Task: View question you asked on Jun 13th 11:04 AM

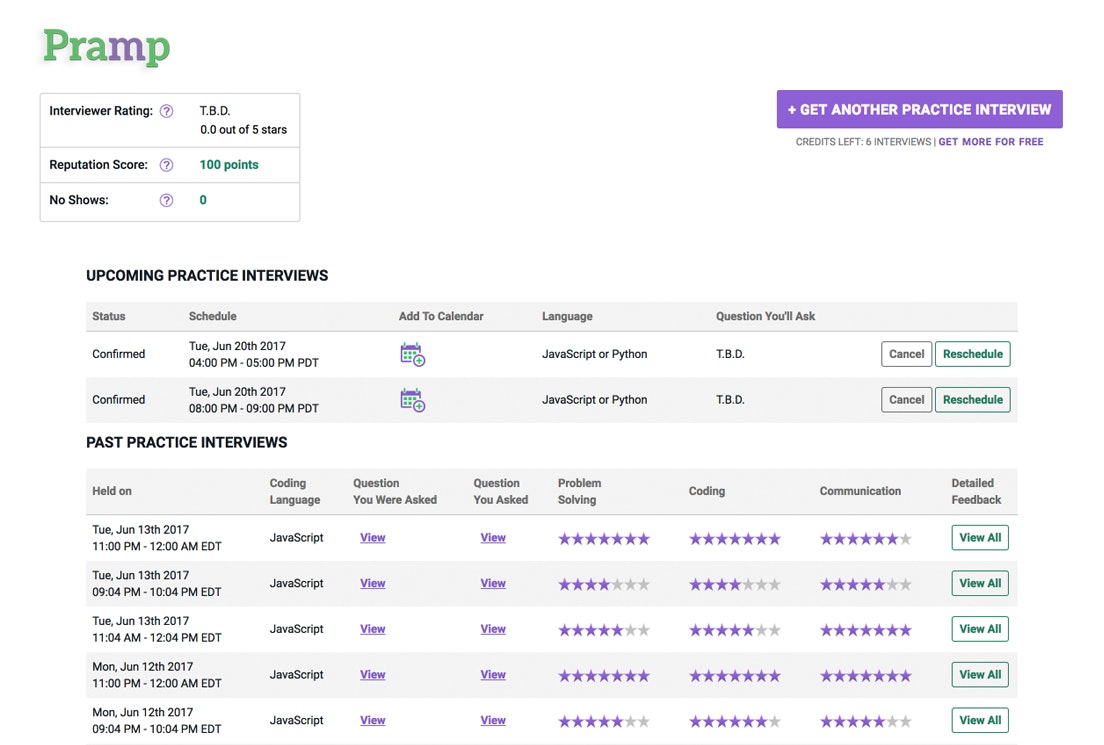Action: pyautogui.click(x=493, y=629)
